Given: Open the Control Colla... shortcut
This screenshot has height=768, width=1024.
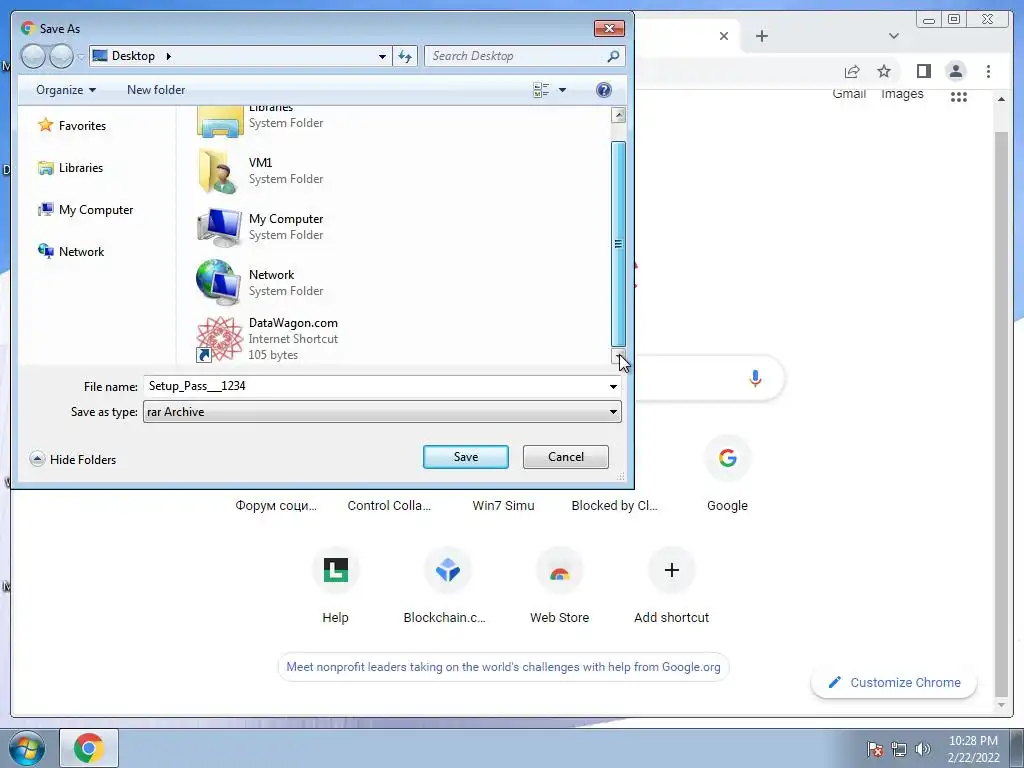Looking at the screenshot, I should pos(389,505).
